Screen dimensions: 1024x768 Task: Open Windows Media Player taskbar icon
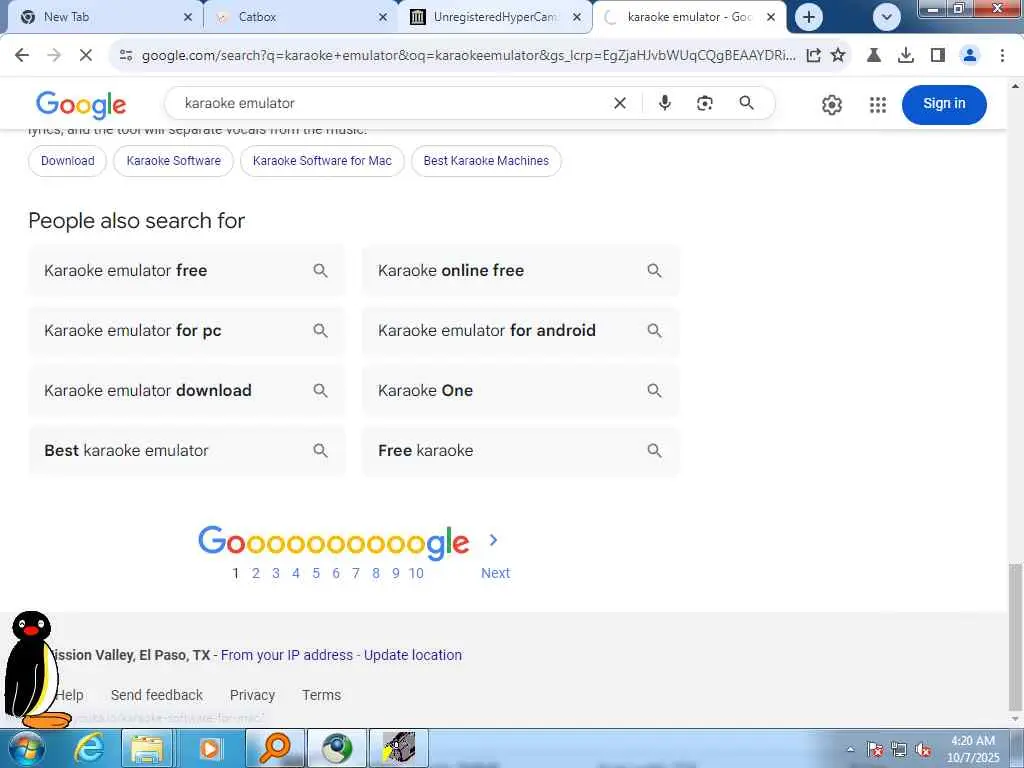[210, 748]
